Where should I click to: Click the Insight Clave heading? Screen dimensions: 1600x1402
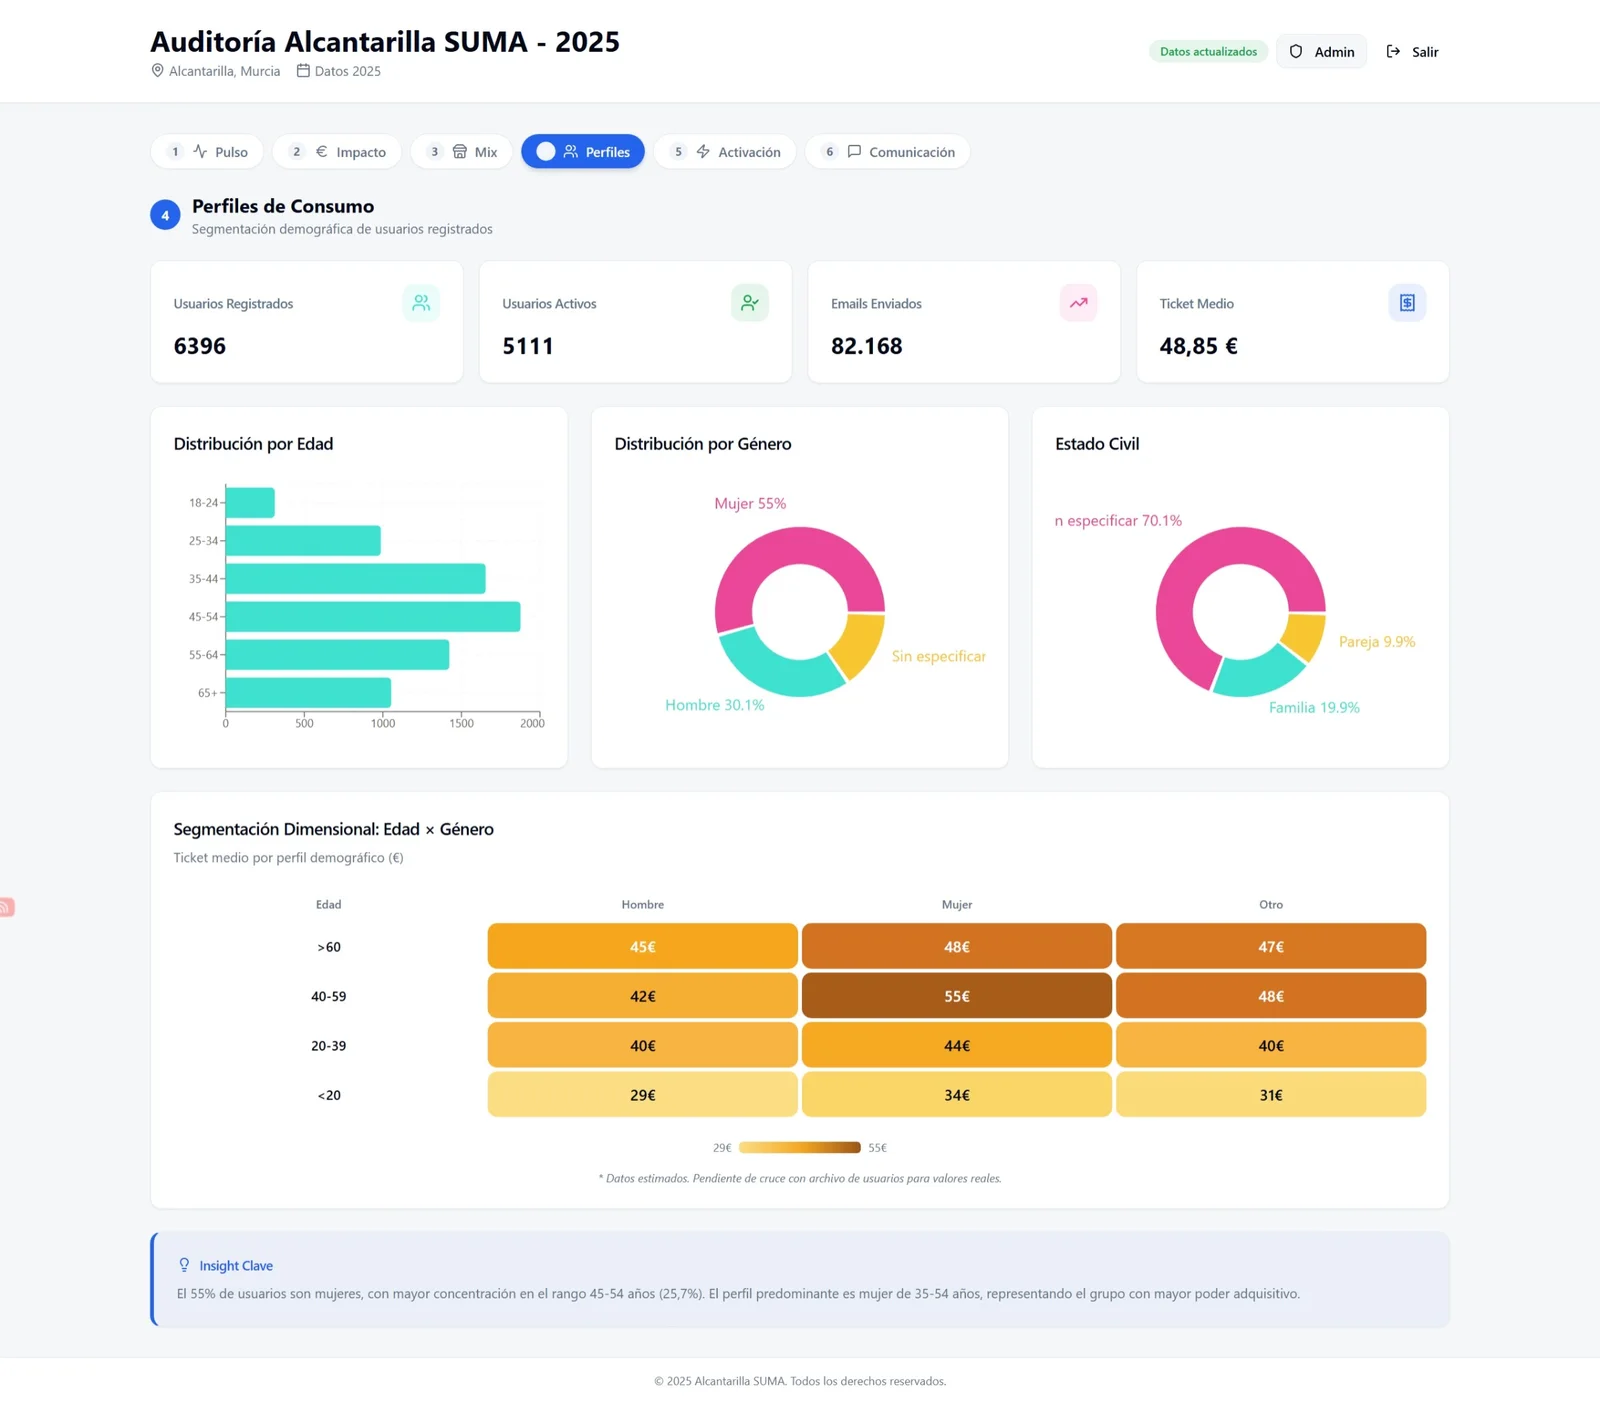point(236,1266)
